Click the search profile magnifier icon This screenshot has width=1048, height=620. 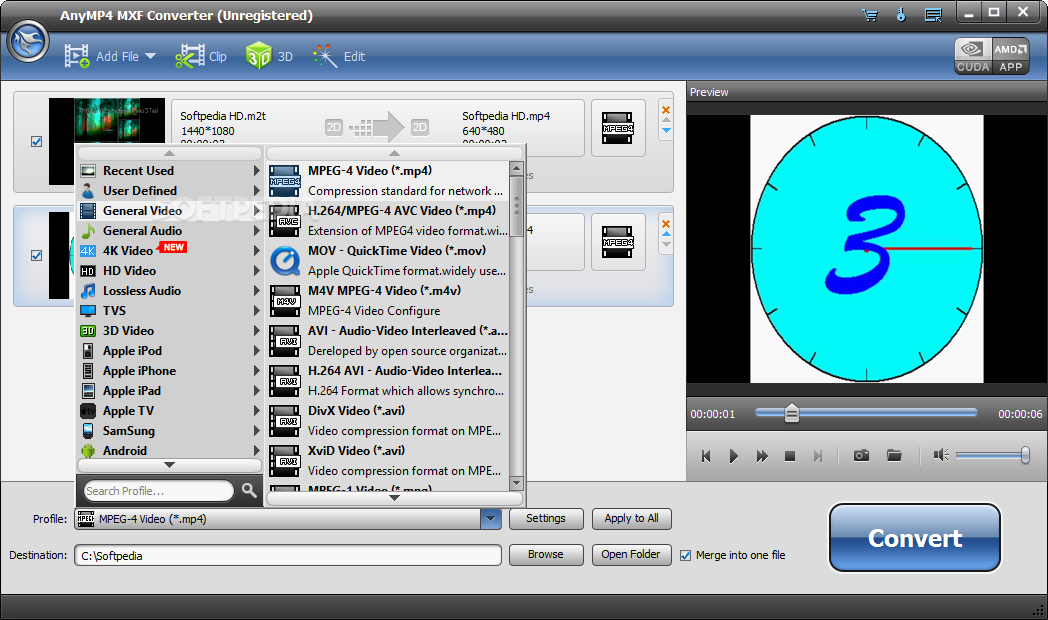point(249,490)
